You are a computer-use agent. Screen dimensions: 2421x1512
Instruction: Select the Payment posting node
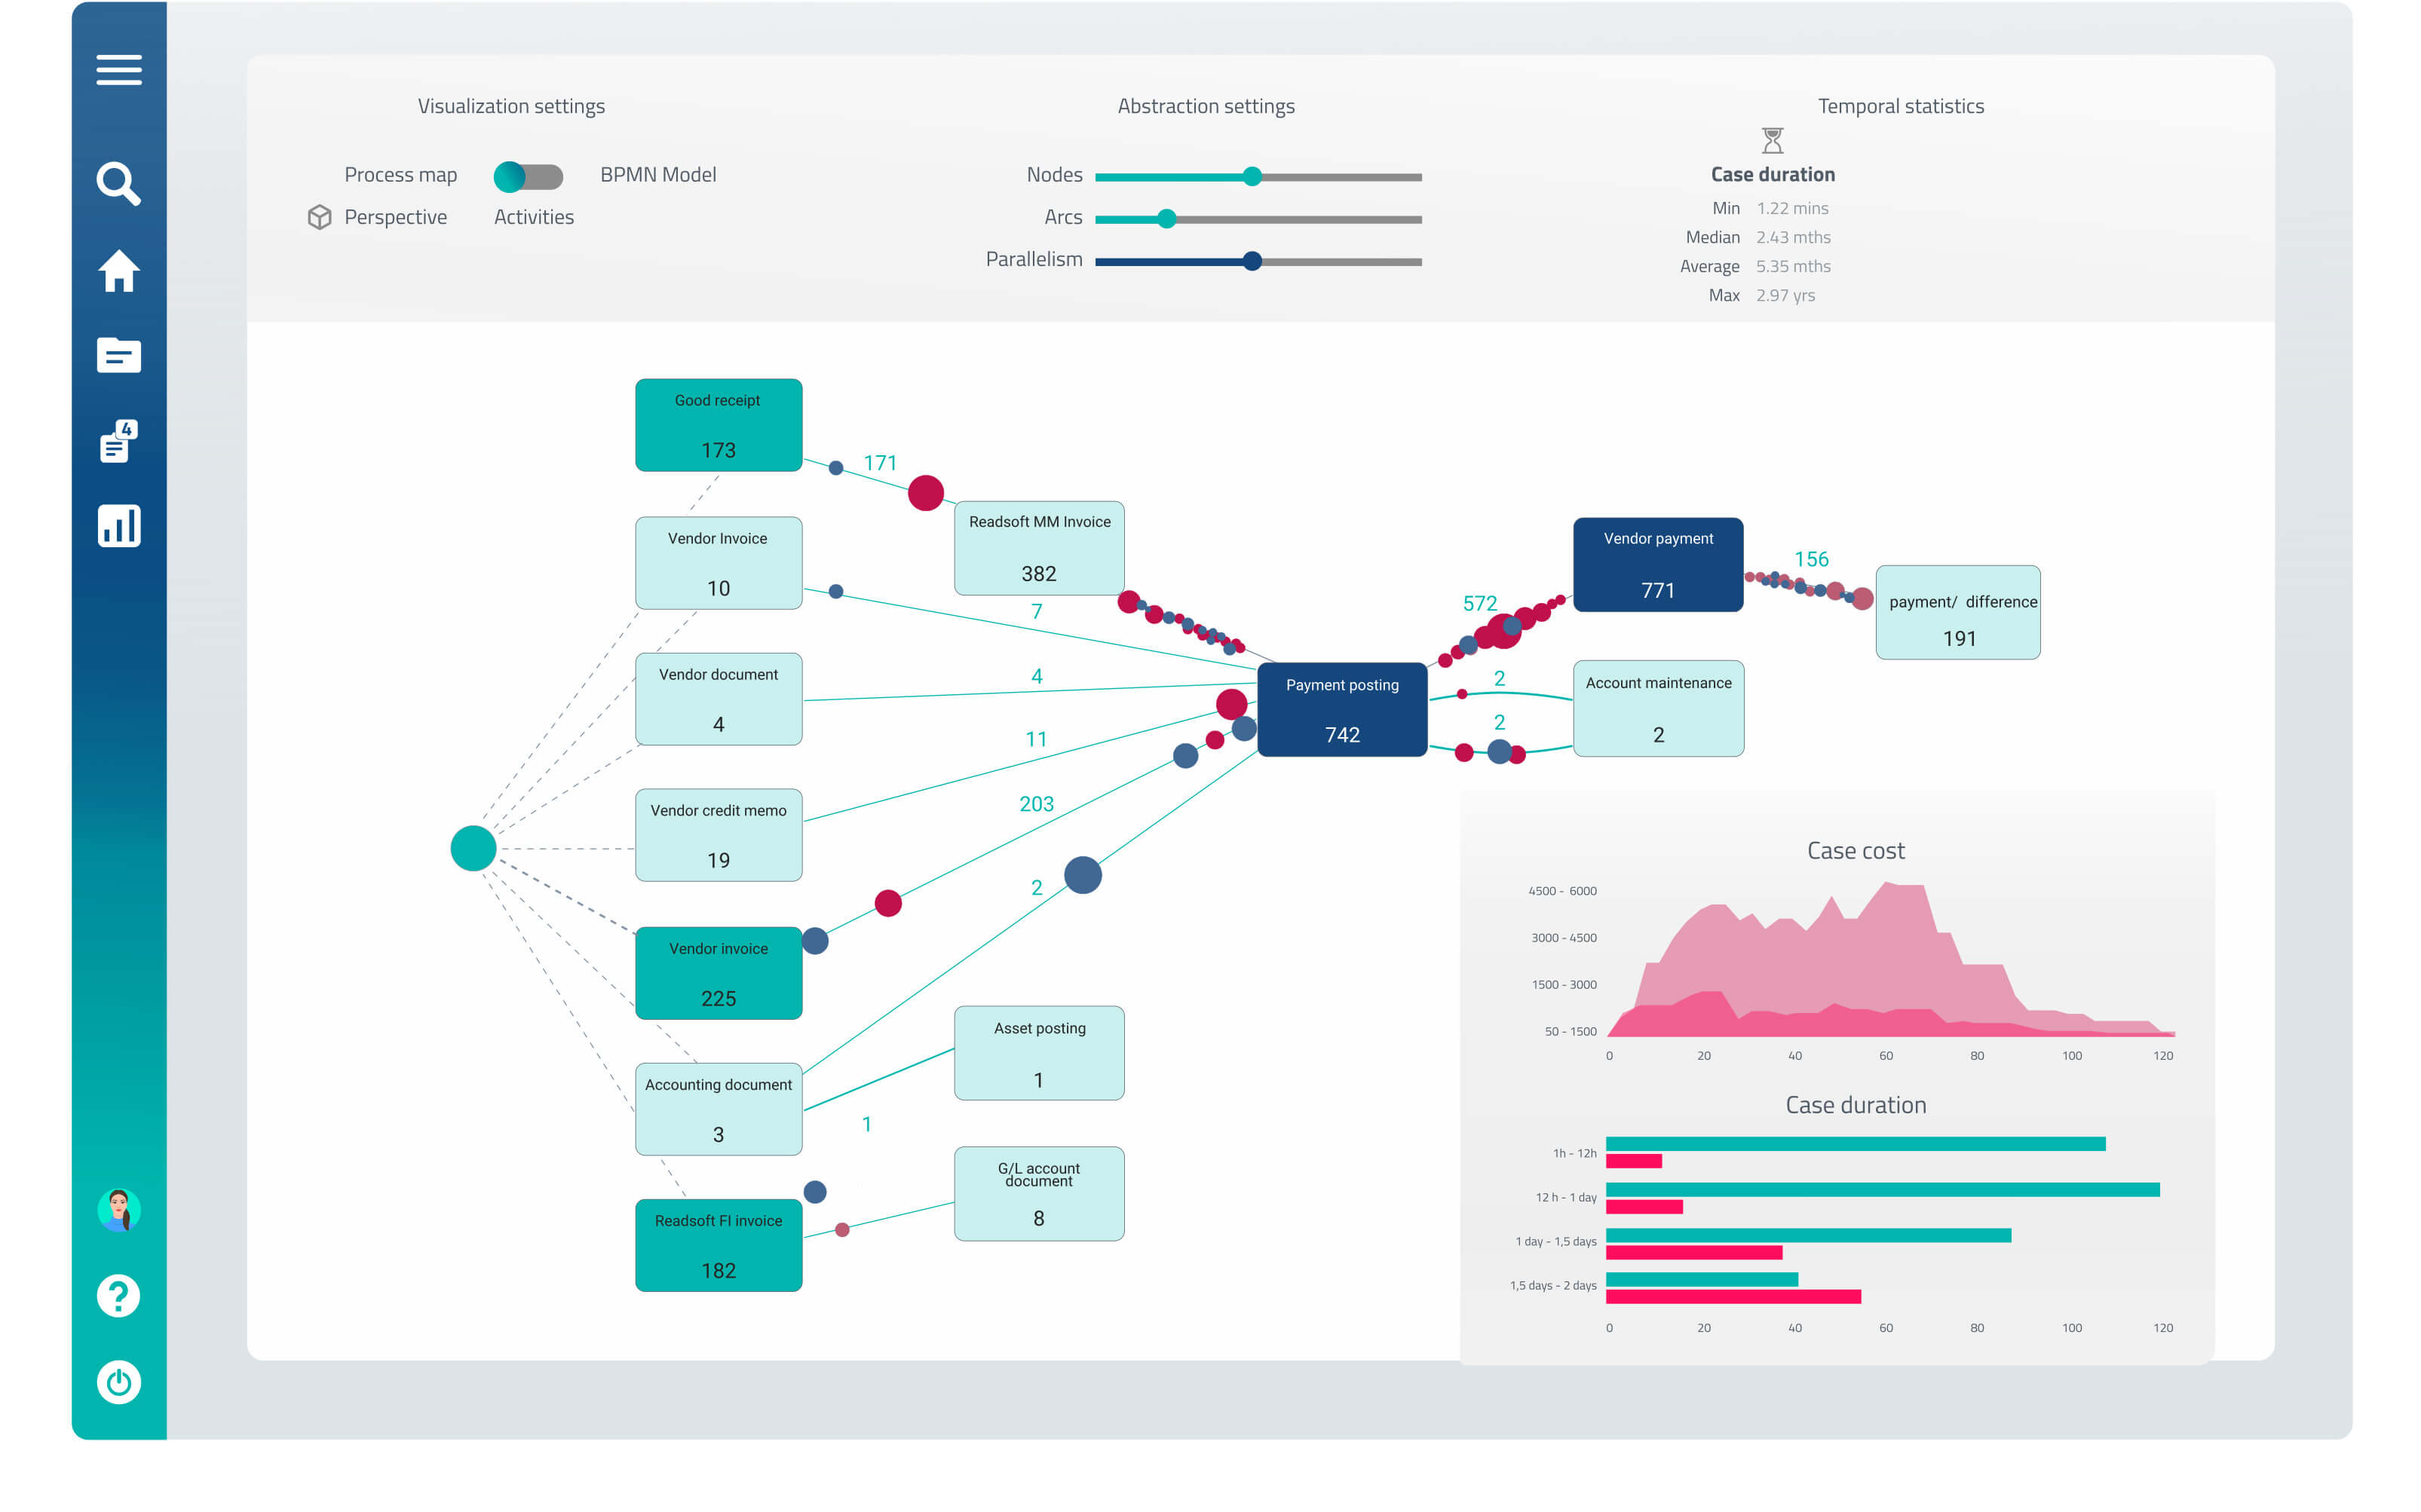tap(1342, 710)
